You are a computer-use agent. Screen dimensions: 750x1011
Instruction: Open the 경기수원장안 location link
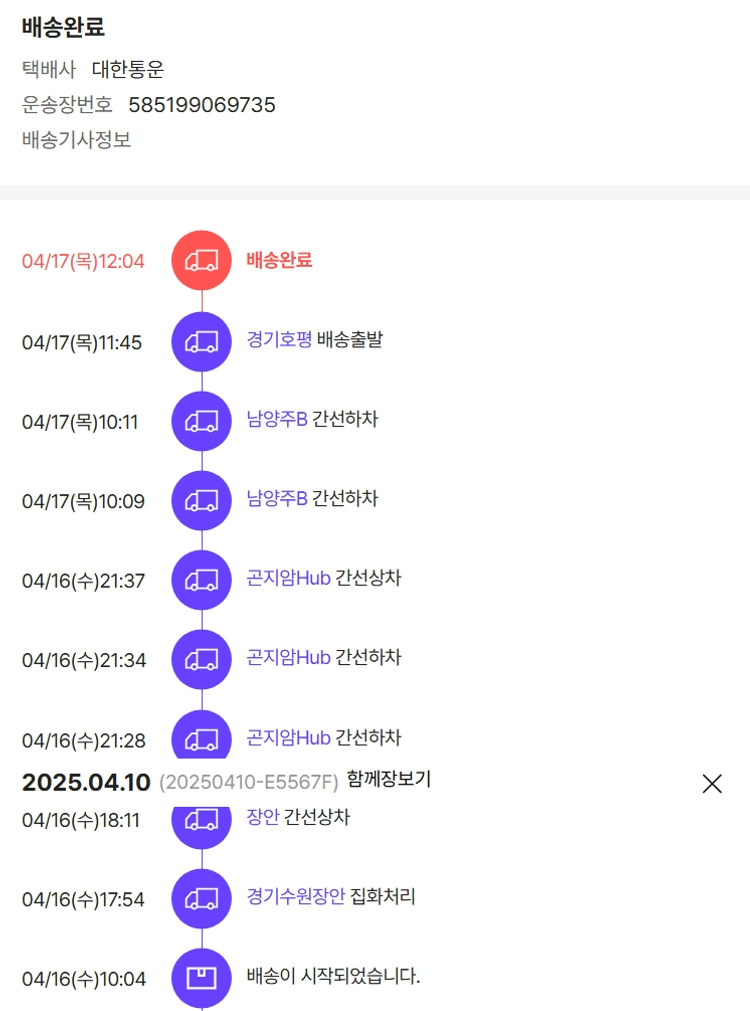point(296,897)
